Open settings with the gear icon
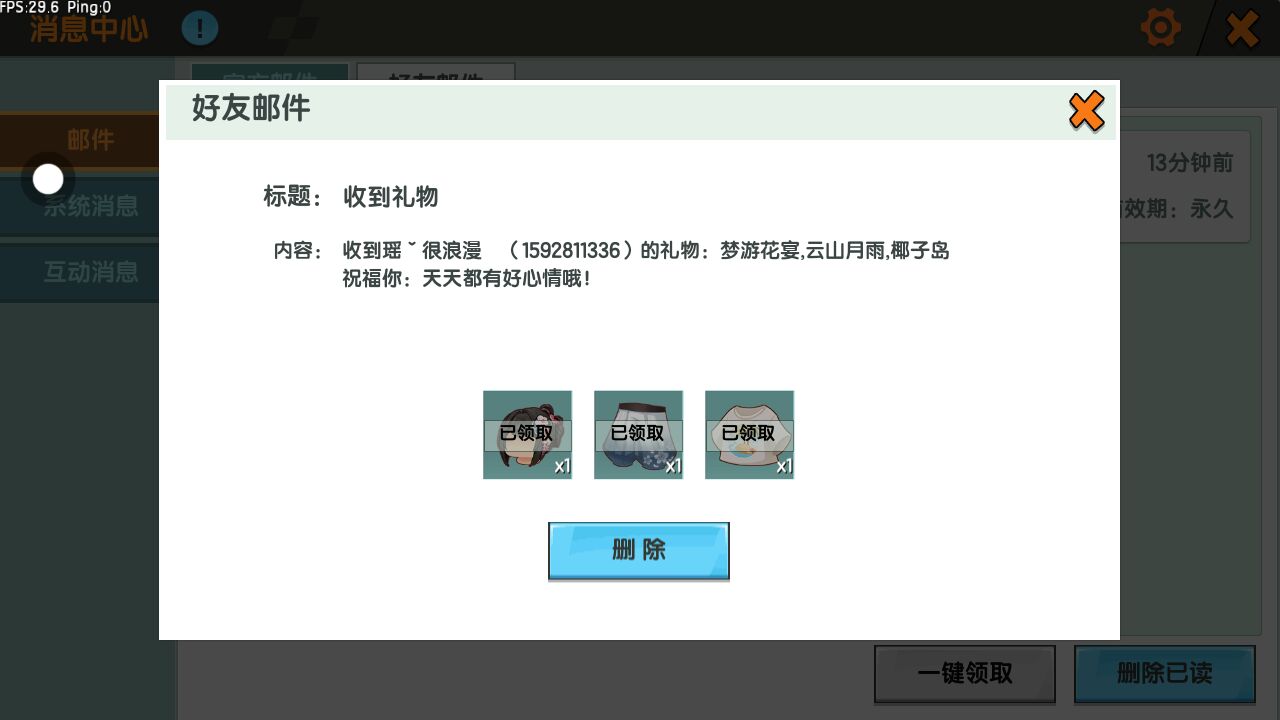This screenshot has height=720, width=1280. pyautogui.click(x=1160, y=28)
